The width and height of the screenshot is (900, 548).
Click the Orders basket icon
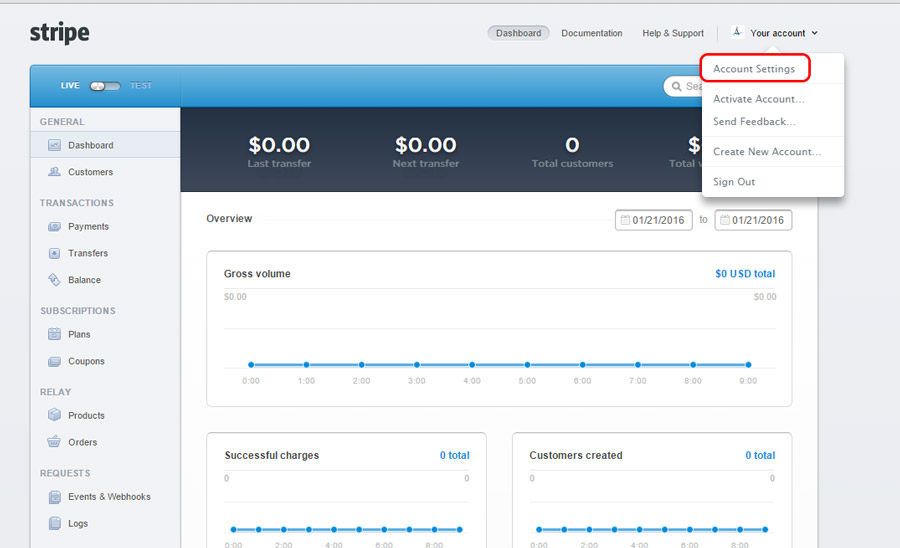coord(54,442)
